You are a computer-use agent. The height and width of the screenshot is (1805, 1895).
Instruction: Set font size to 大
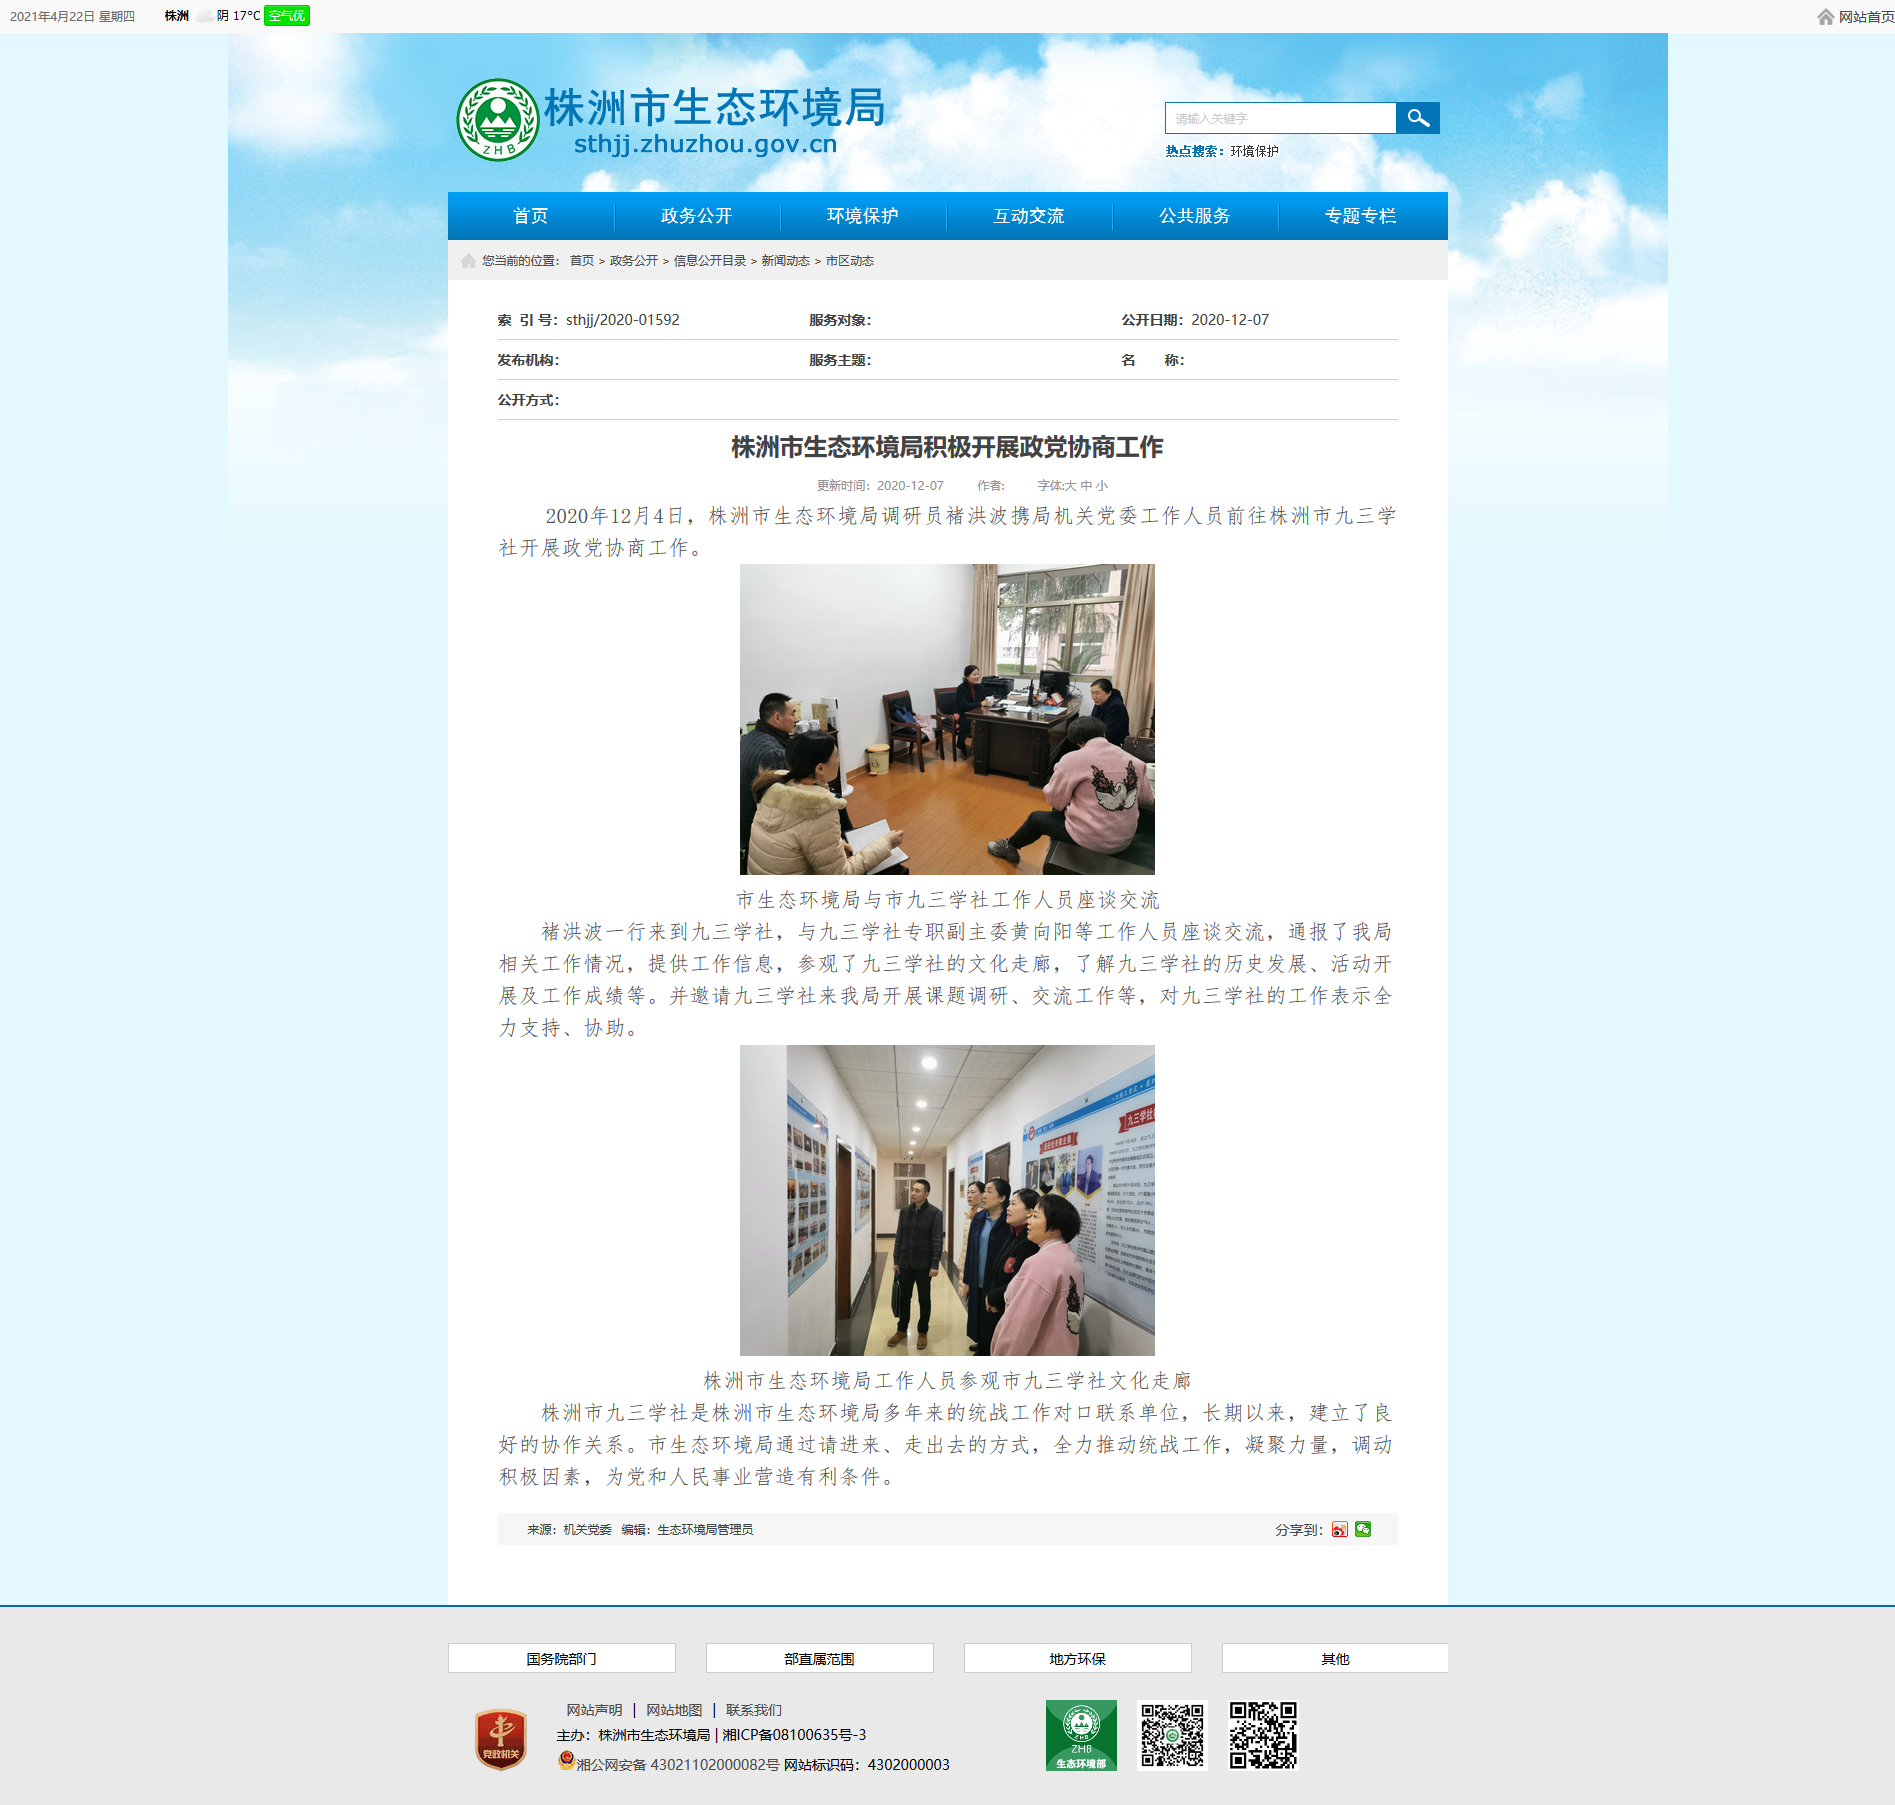pyautogui.click(x=1071, y=486)
